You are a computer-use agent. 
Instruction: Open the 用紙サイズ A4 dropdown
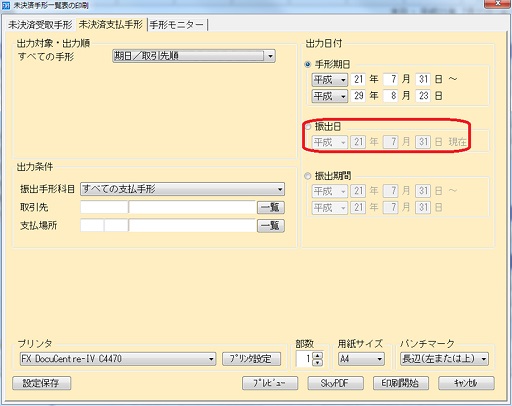(361, 359)
